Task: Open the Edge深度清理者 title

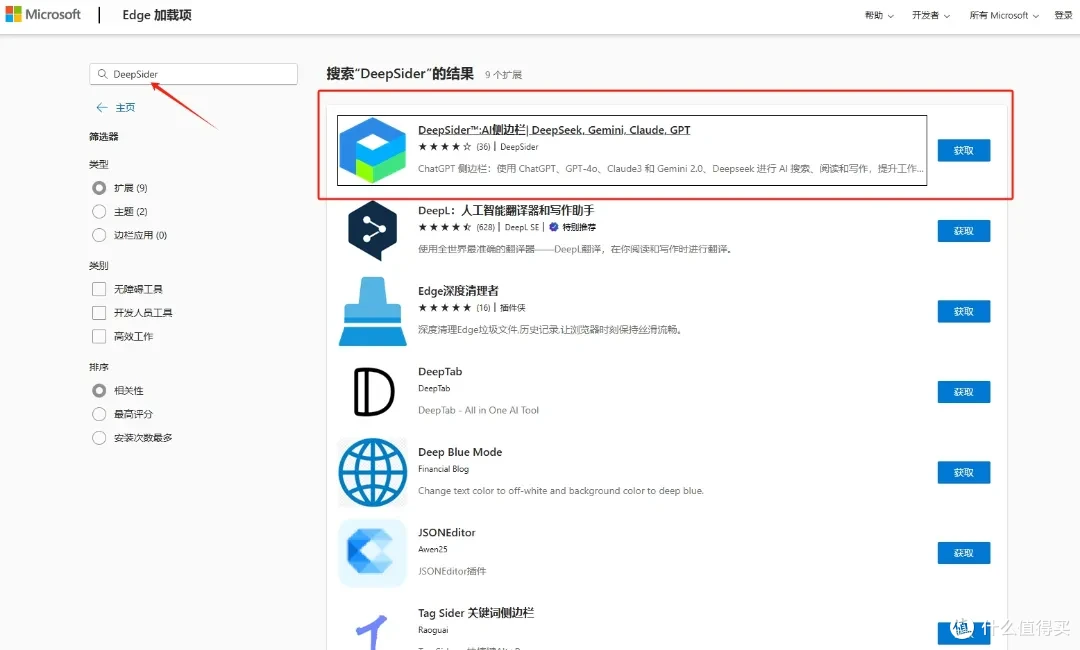Action: point(458,291)
